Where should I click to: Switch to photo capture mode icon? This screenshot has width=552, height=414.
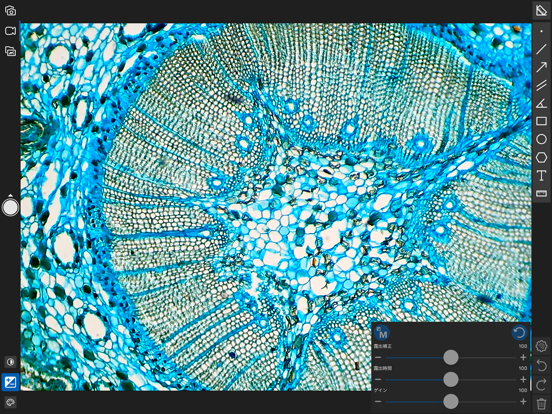[x=10, y=11]
